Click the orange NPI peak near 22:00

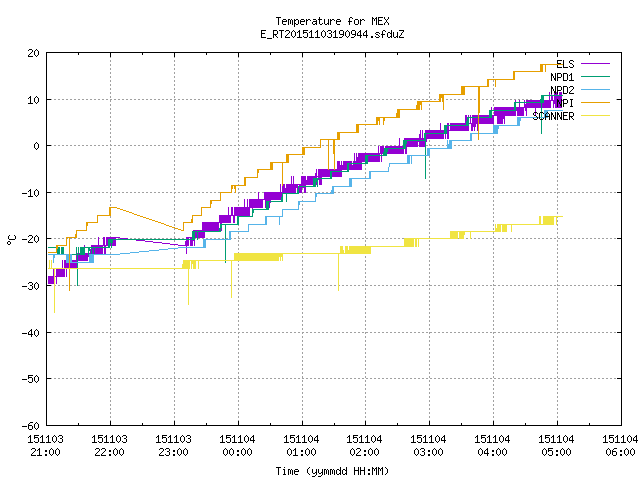point(113,208)
